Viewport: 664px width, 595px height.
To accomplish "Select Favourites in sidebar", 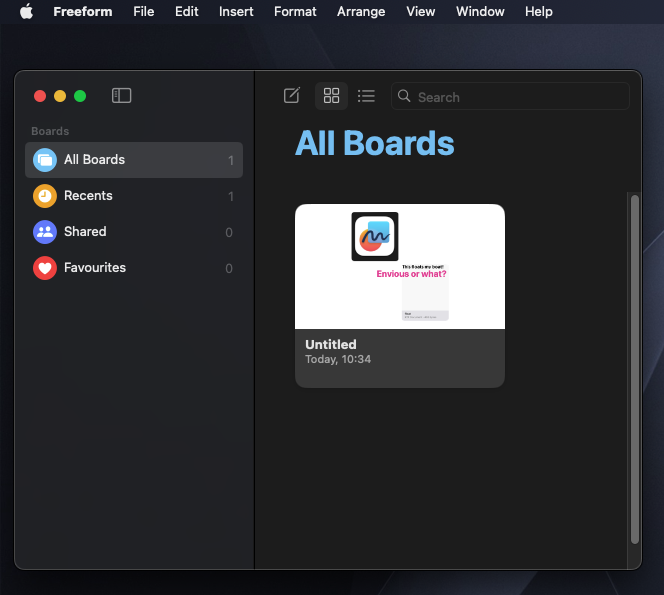I will (x=134, y=268).
